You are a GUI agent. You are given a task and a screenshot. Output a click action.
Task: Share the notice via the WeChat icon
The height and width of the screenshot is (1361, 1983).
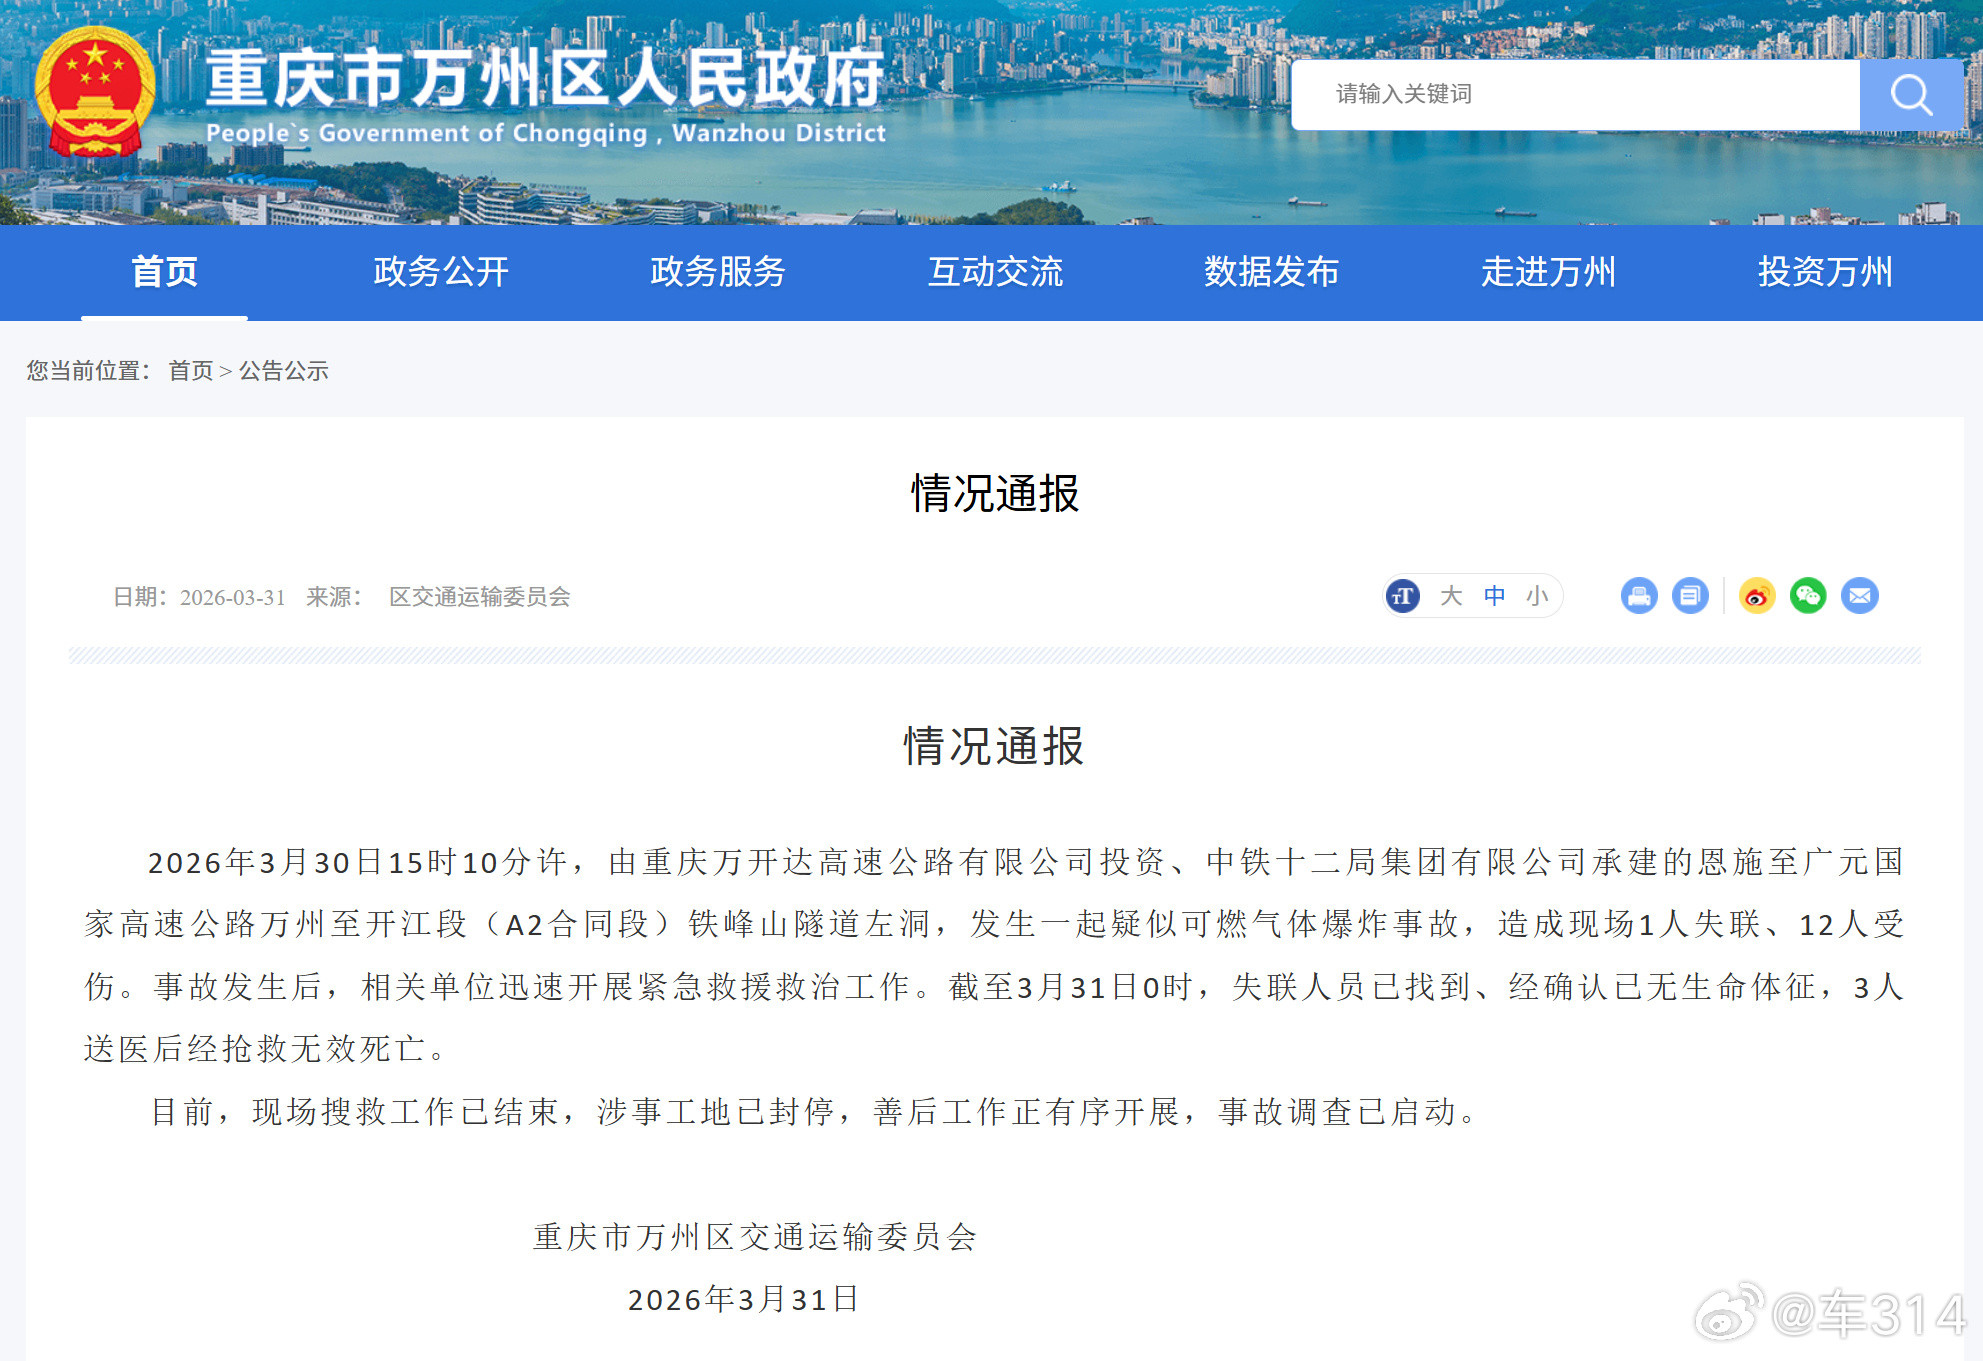1808,596
